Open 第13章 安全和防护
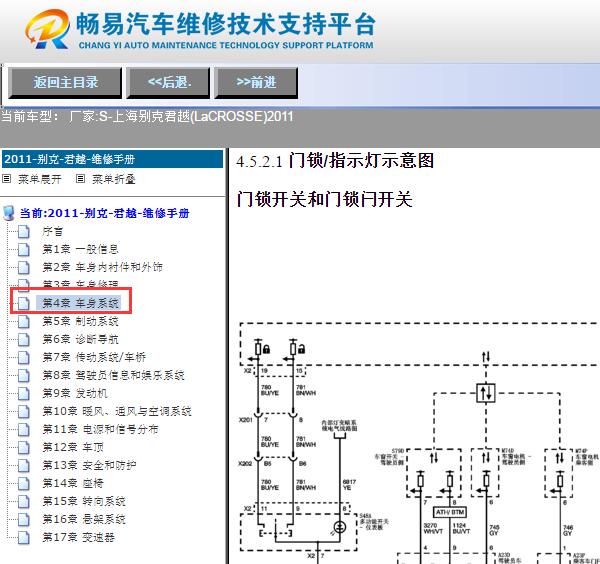600x564 pixels. [89, 465]
